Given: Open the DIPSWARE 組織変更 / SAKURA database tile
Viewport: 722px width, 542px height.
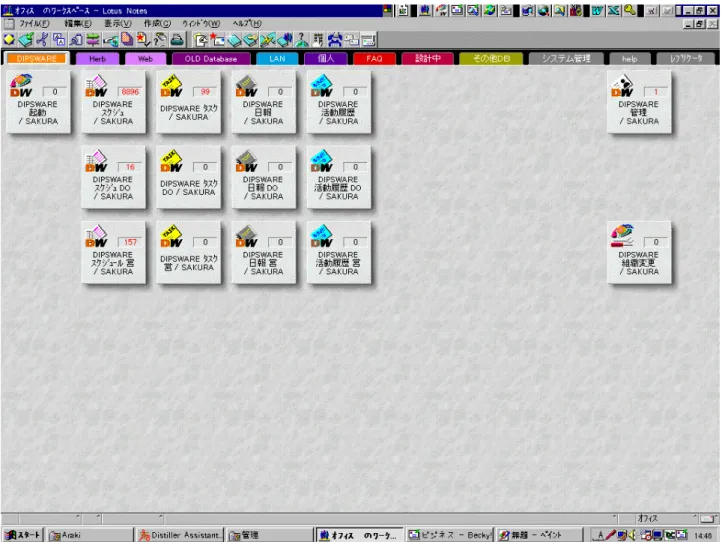Looking at the screenshot, I should click(639, 252).
